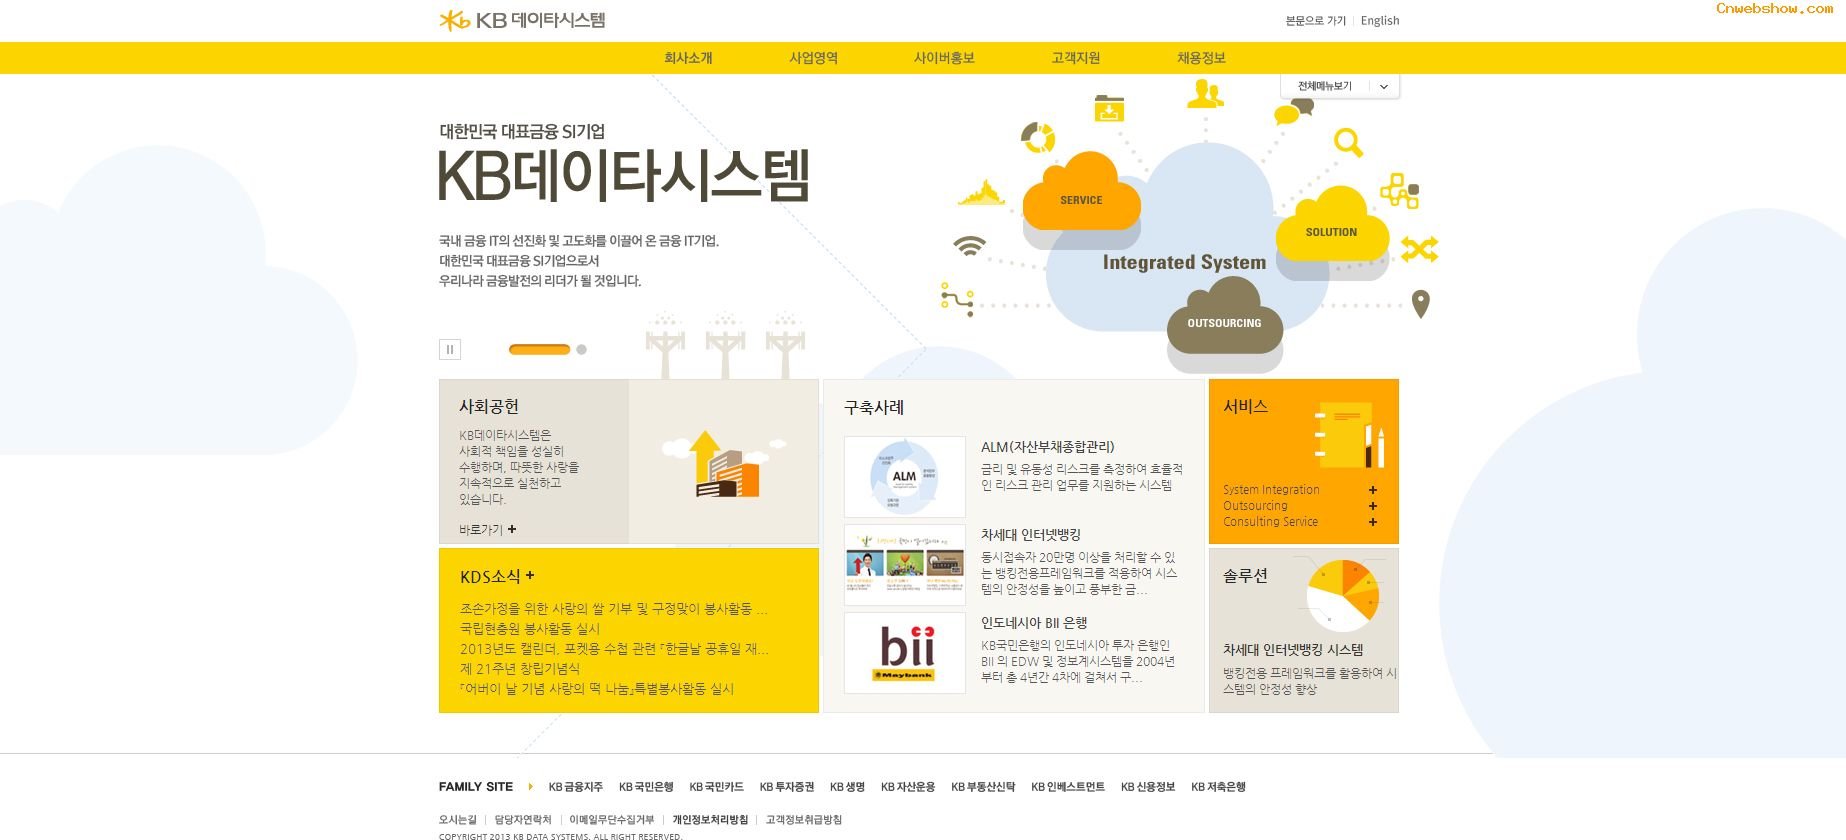This screenshot has height=840, width=1846.
Task: Open the internet banking case thumbnail
Action: (x=905, y=565)
